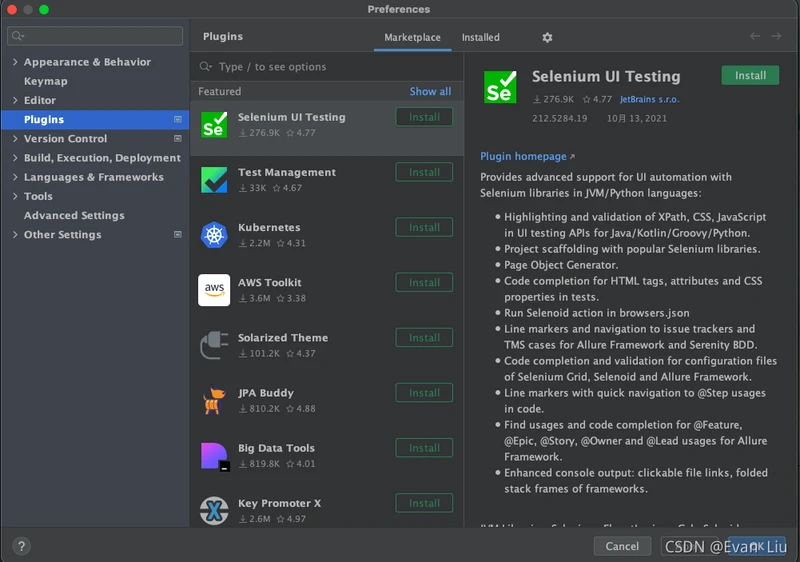Click the Big Data Tools icon
800x562 pixels.
click(x=214, y=456)
